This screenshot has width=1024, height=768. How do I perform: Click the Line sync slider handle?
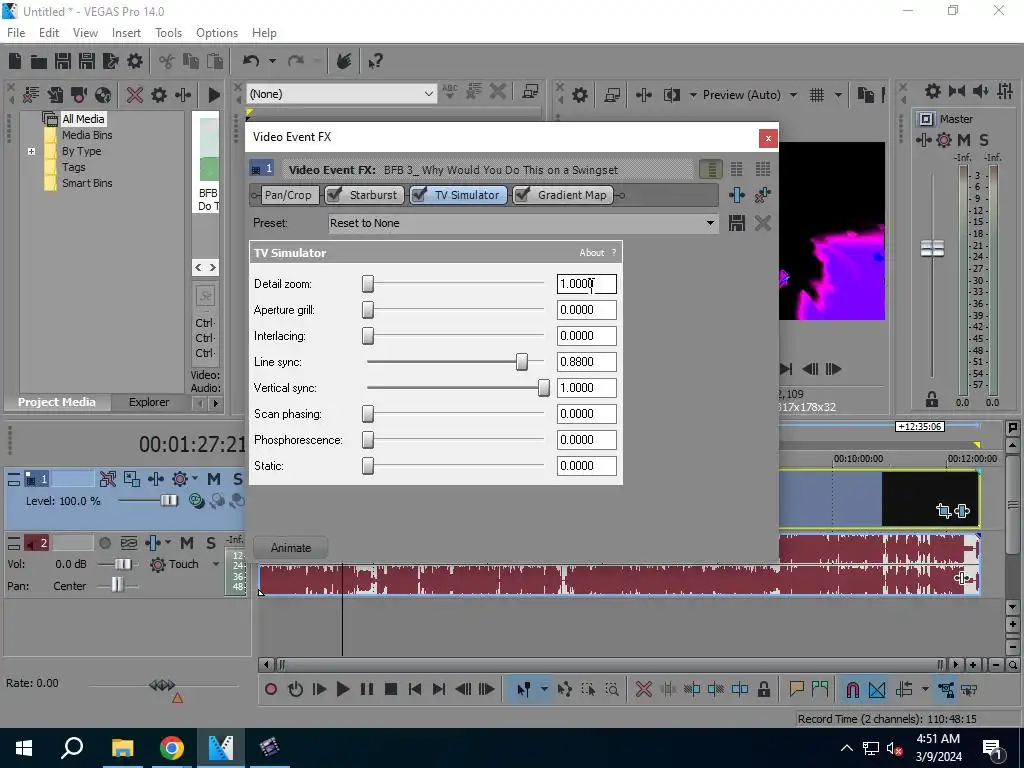(521, 362)
